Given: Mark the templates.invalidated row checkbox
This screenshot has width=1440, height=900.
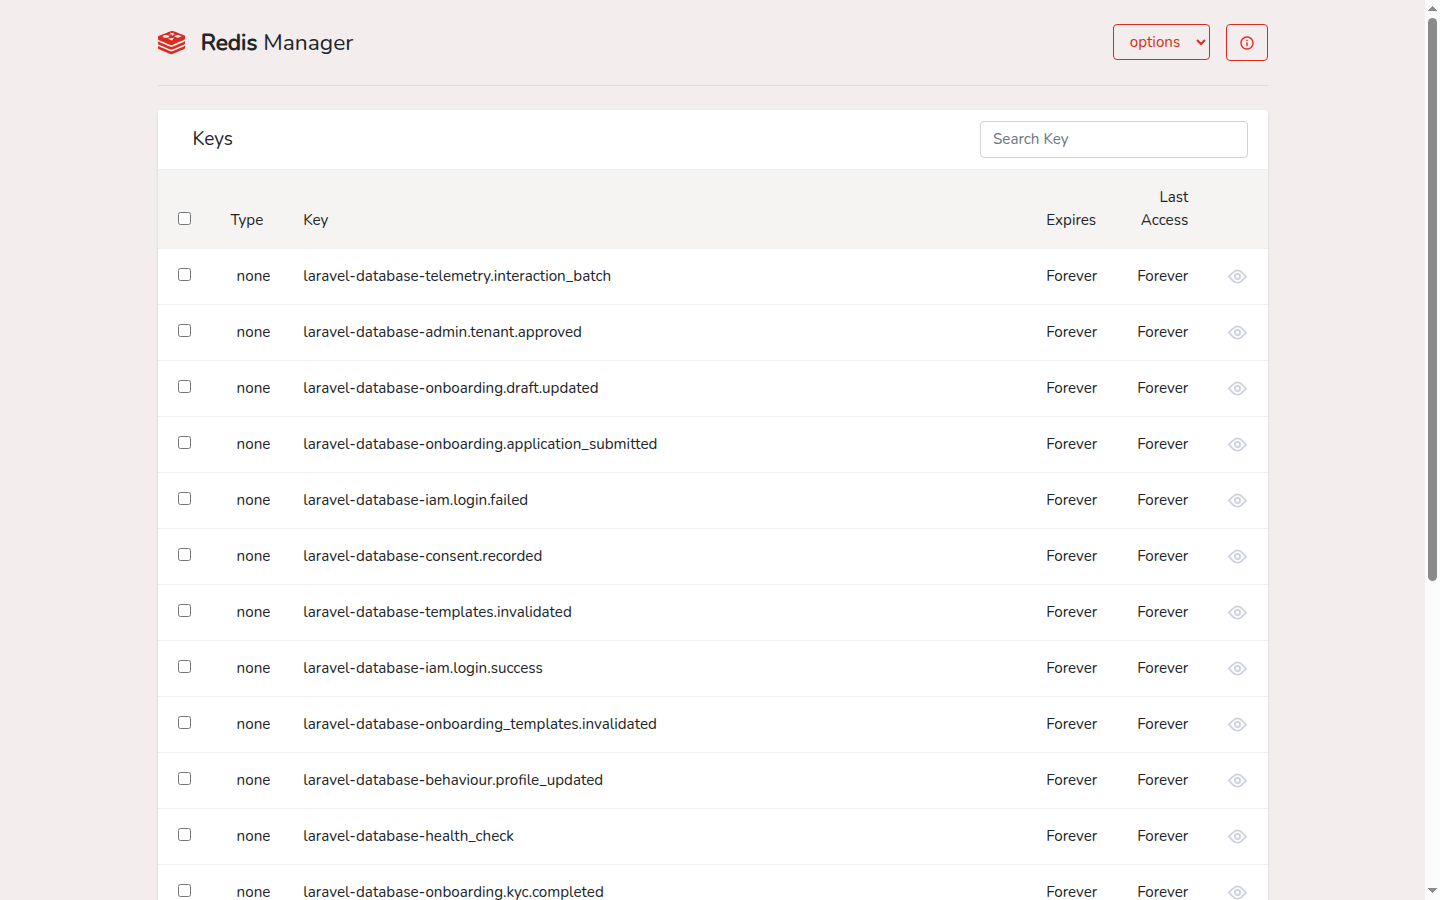Looking at the screenshot, I should (184, 610).
